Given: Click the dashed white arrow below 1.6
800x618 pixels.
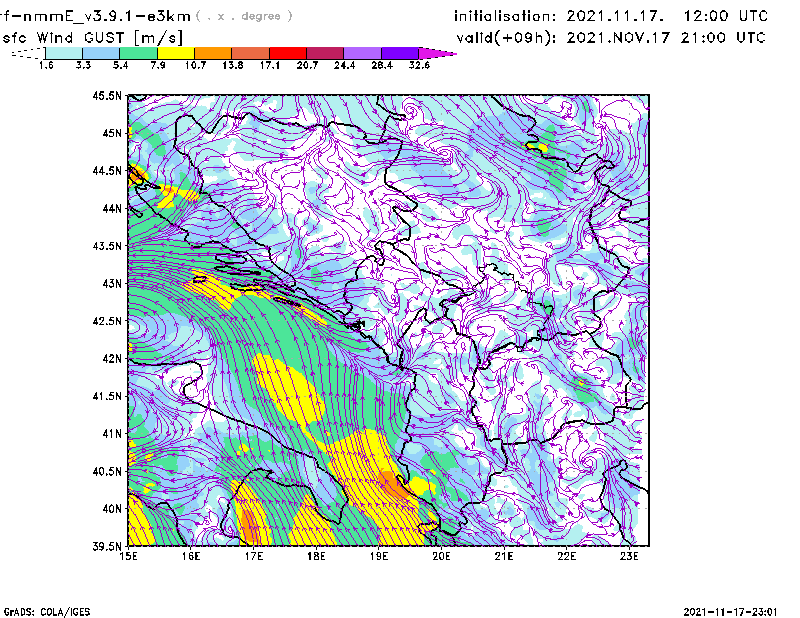Looking at the screenshot, I should (x=28, y=53).
